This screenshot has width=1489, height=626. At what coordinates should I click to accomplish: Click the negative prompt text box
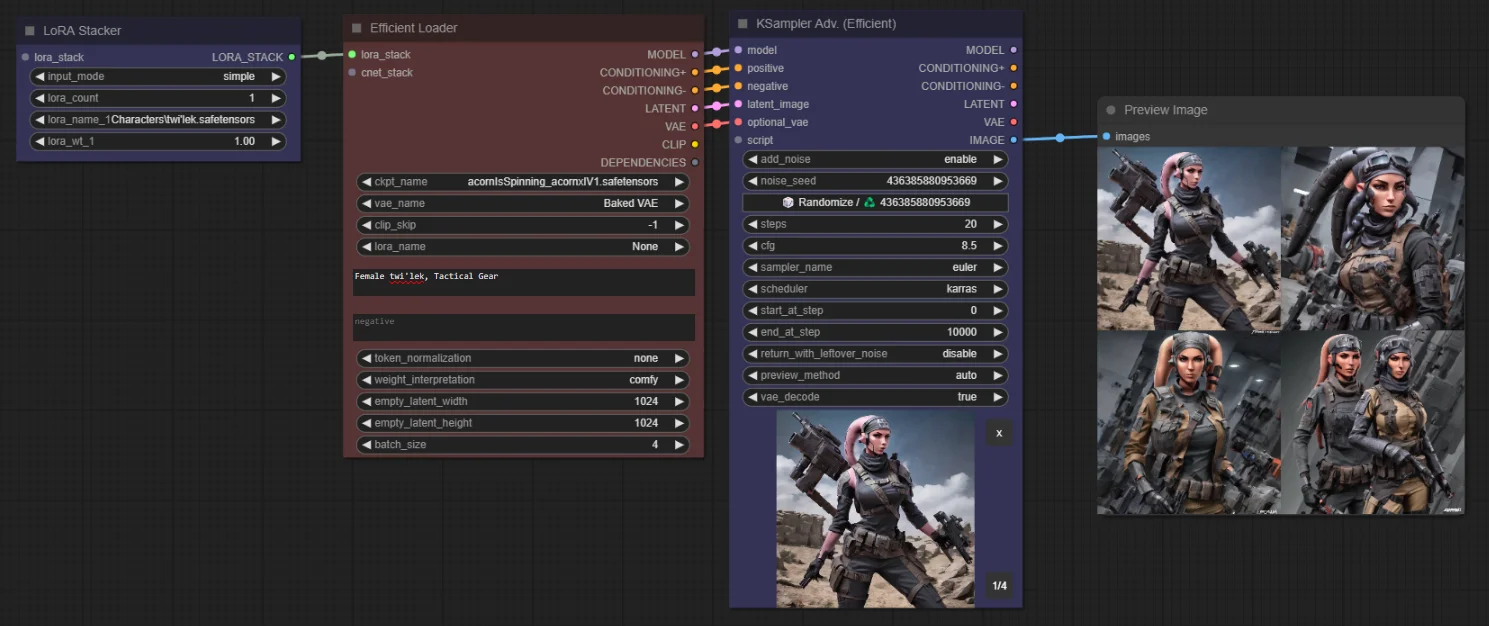click(523, 328)
